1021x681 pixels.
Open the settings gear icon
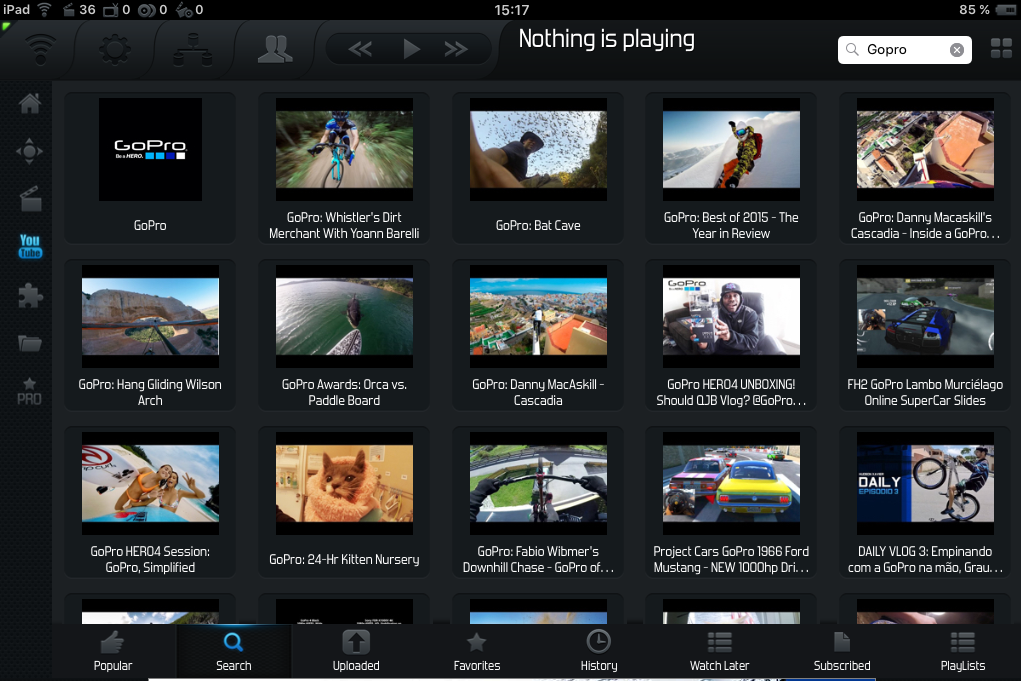click(114, 49)
